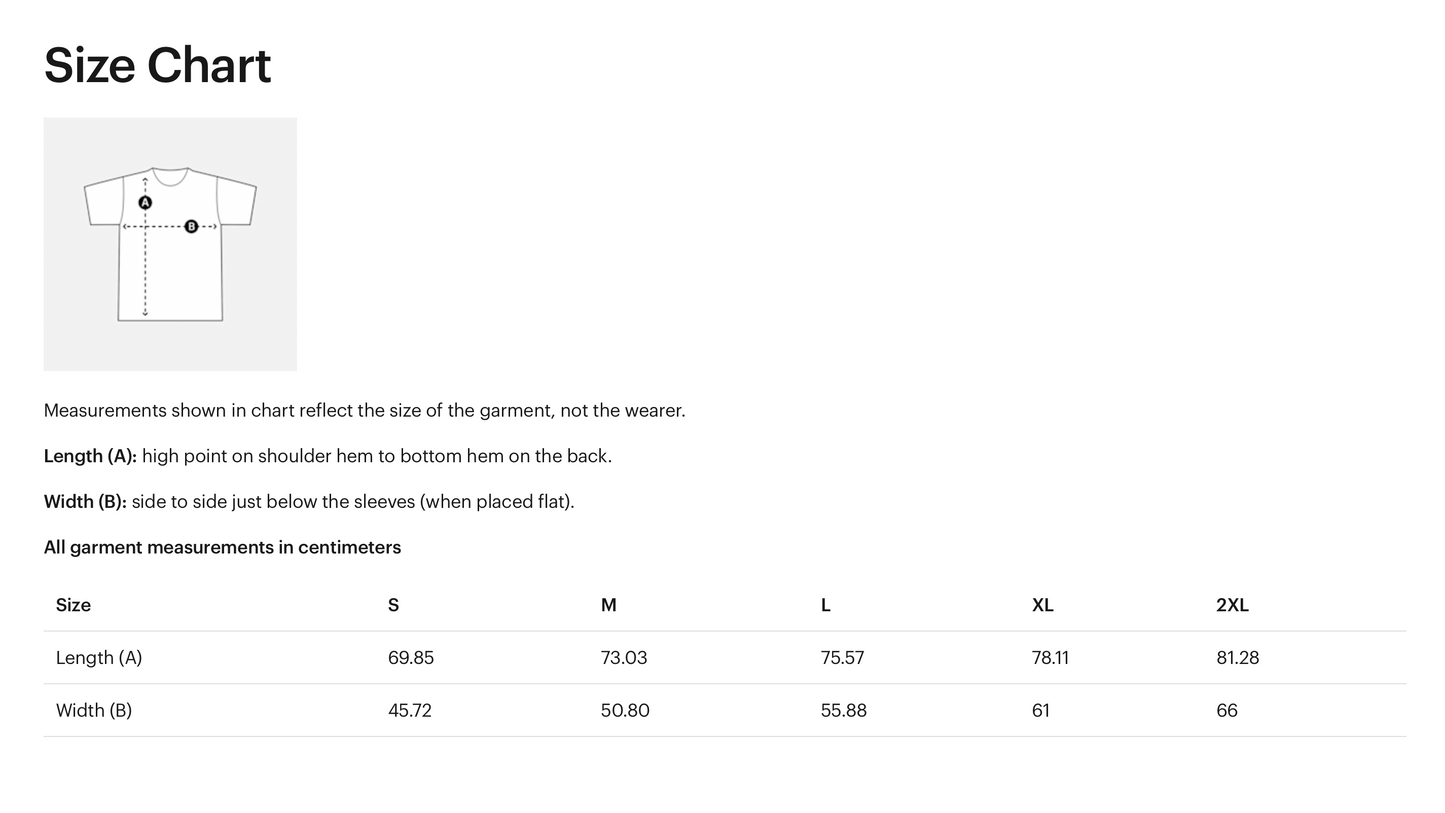Click the 66 width value for size 2XL
This screenshot has height=813, width=1445.
1227,711
